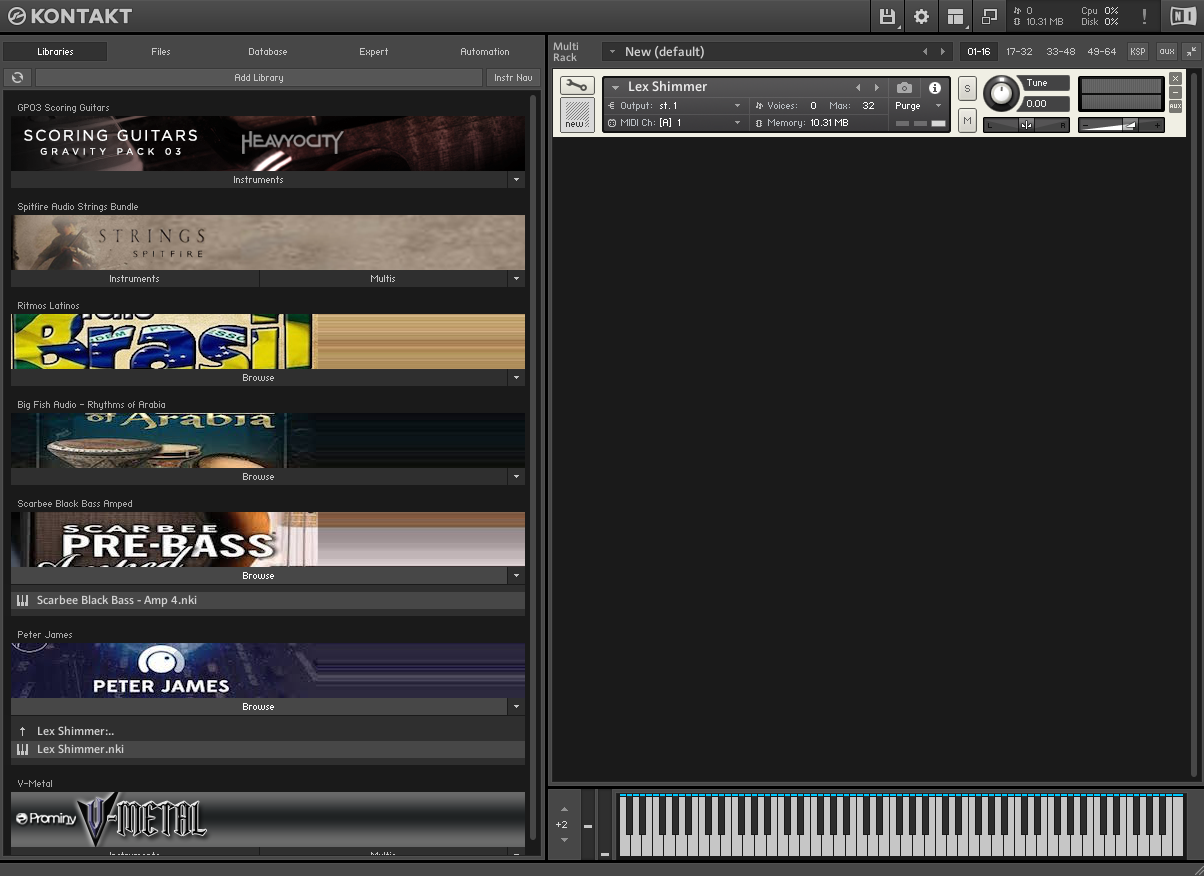This screenshot has height=876, width=1204.
Task: Load next multi with right arrow
Action: click(941, 52)
